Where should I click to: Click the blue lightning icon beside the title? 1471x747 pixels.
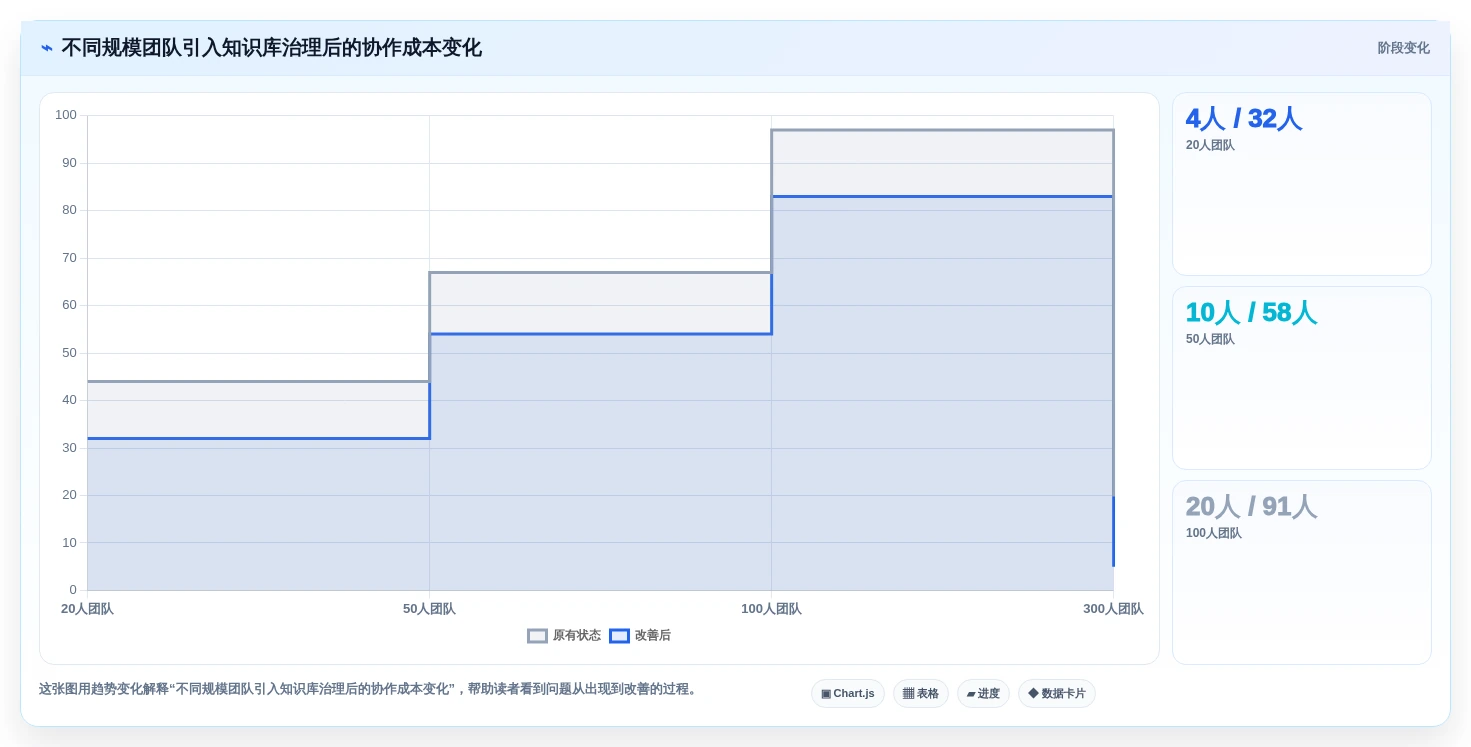pyautogui.click(x=46, y=48)
